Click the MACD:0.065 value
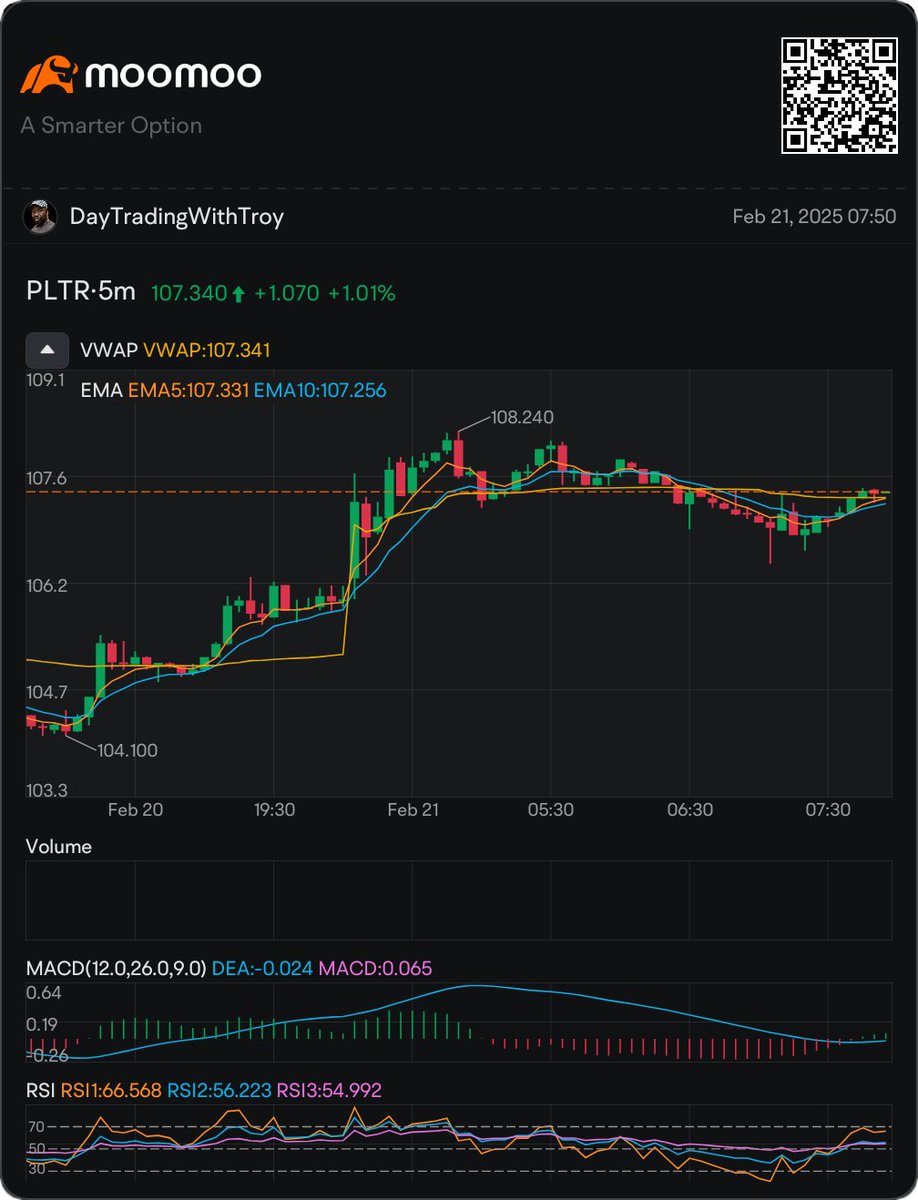The width and height of the screenshot is (918, 1200). [376, 968]
